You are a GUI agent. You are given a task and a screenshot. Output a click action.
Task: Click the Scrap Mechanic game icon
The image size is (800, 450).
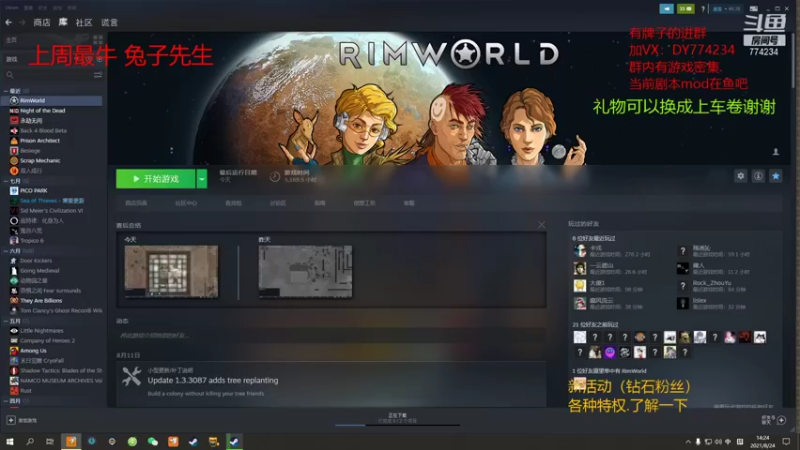tap(14, 161)
